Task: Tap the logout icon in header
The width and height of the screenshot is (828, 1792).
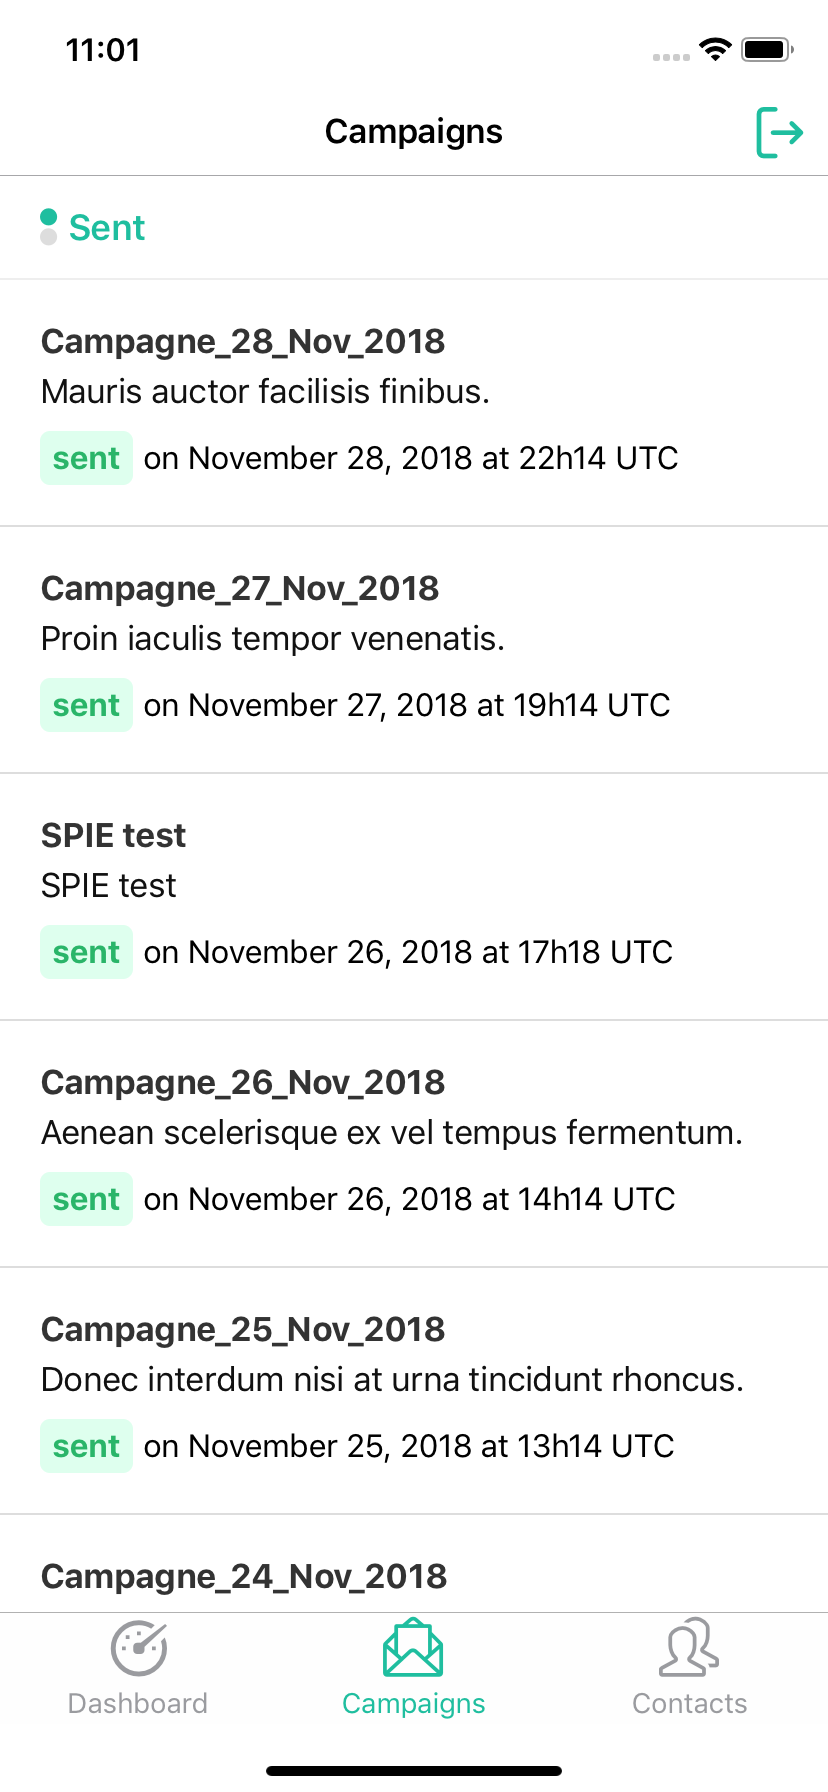Action: pos(779,132)
